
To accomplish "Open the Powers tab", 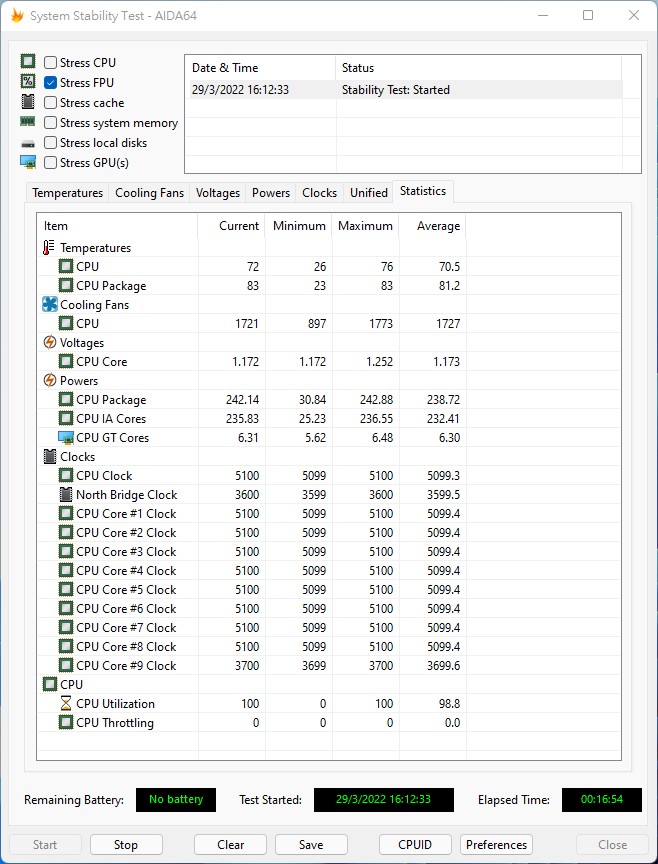I will (271, 193).
